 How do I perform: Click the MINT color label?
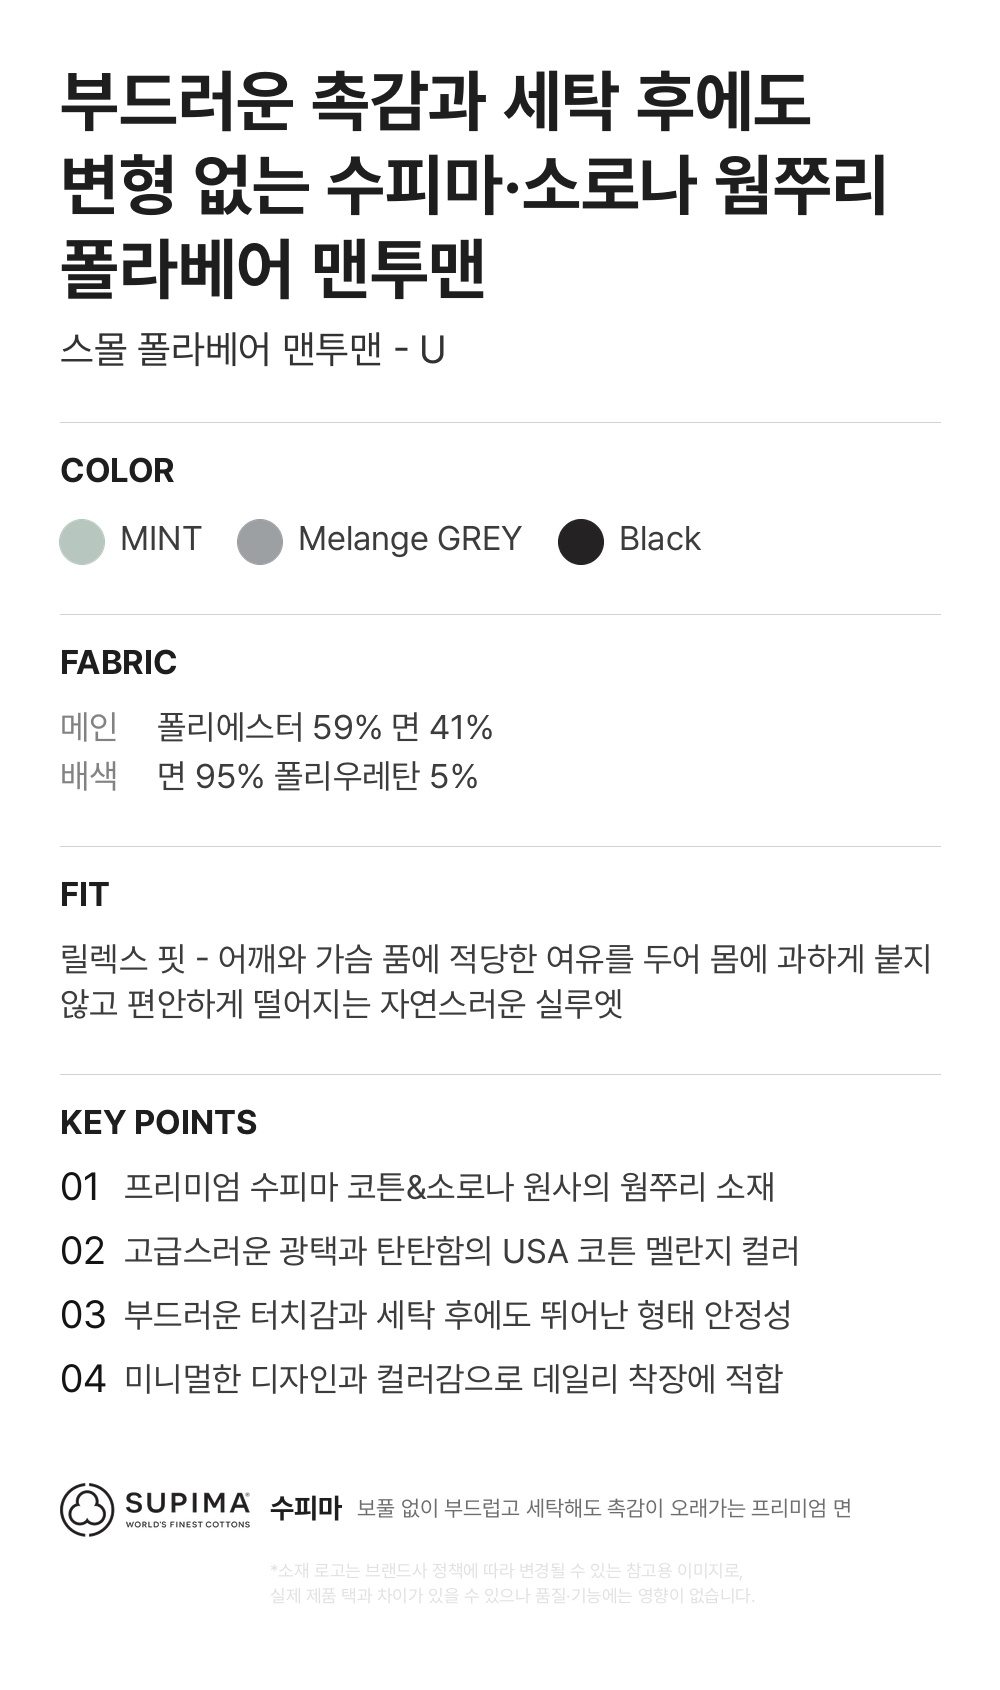(161, 539)
